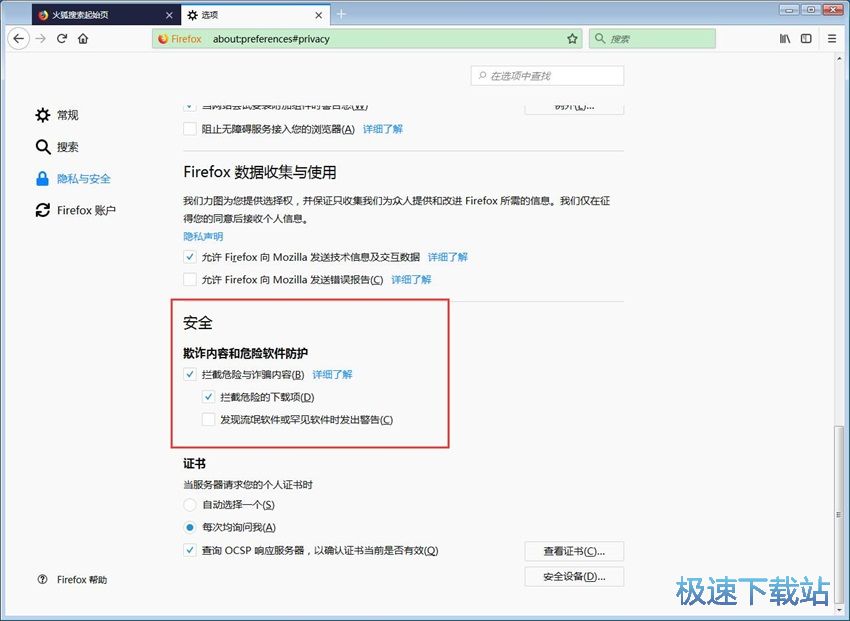Click the gear icon beside 常规
Viewport: 850px width, 621px height.
point(43,114)
